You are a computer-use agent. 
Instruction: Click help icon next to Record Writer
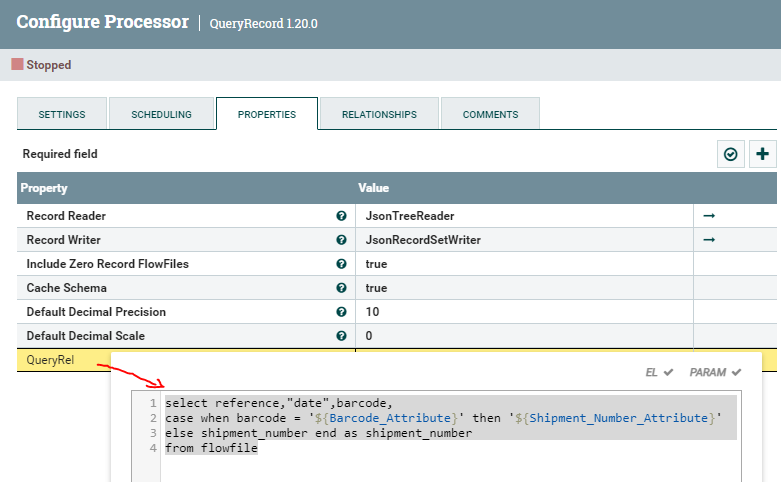pyautogui.click(x=341, y=240)
